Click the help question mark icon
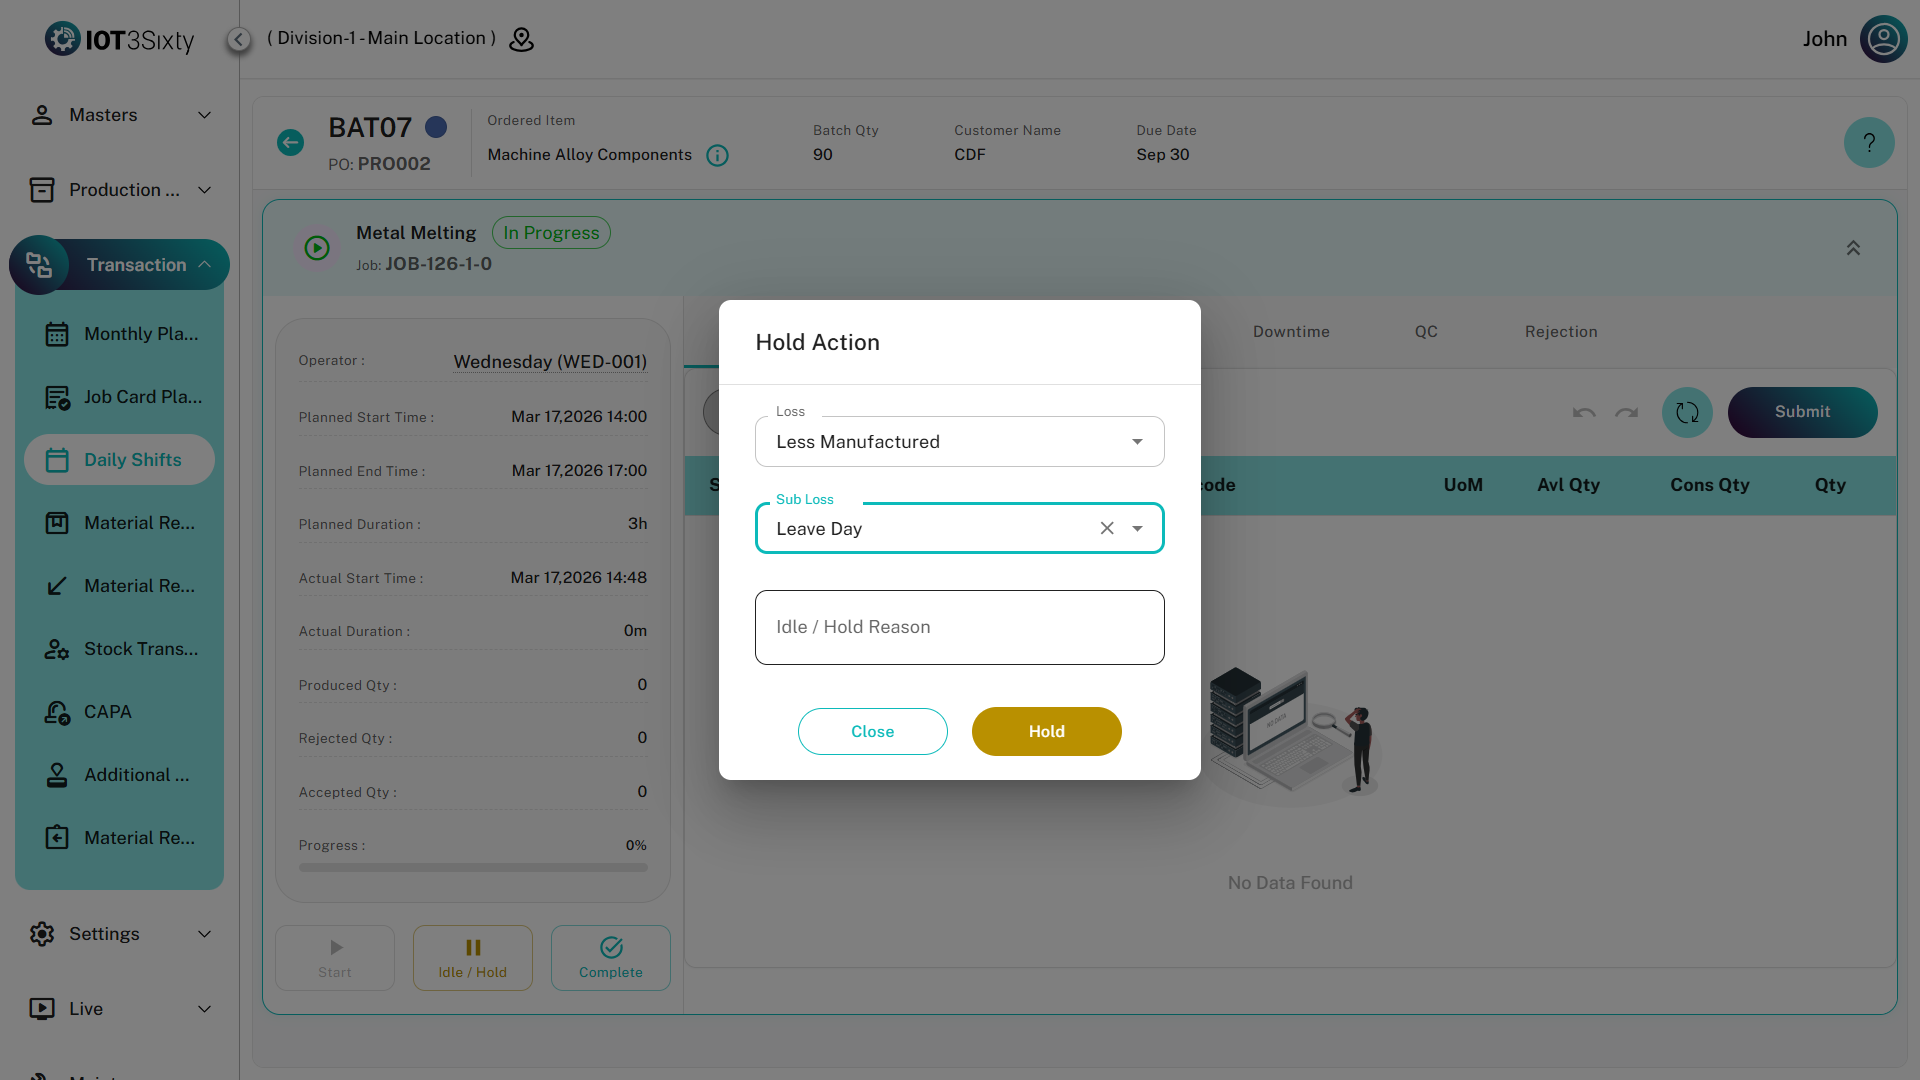1920x1080 pixels. tap(1868, 143)
